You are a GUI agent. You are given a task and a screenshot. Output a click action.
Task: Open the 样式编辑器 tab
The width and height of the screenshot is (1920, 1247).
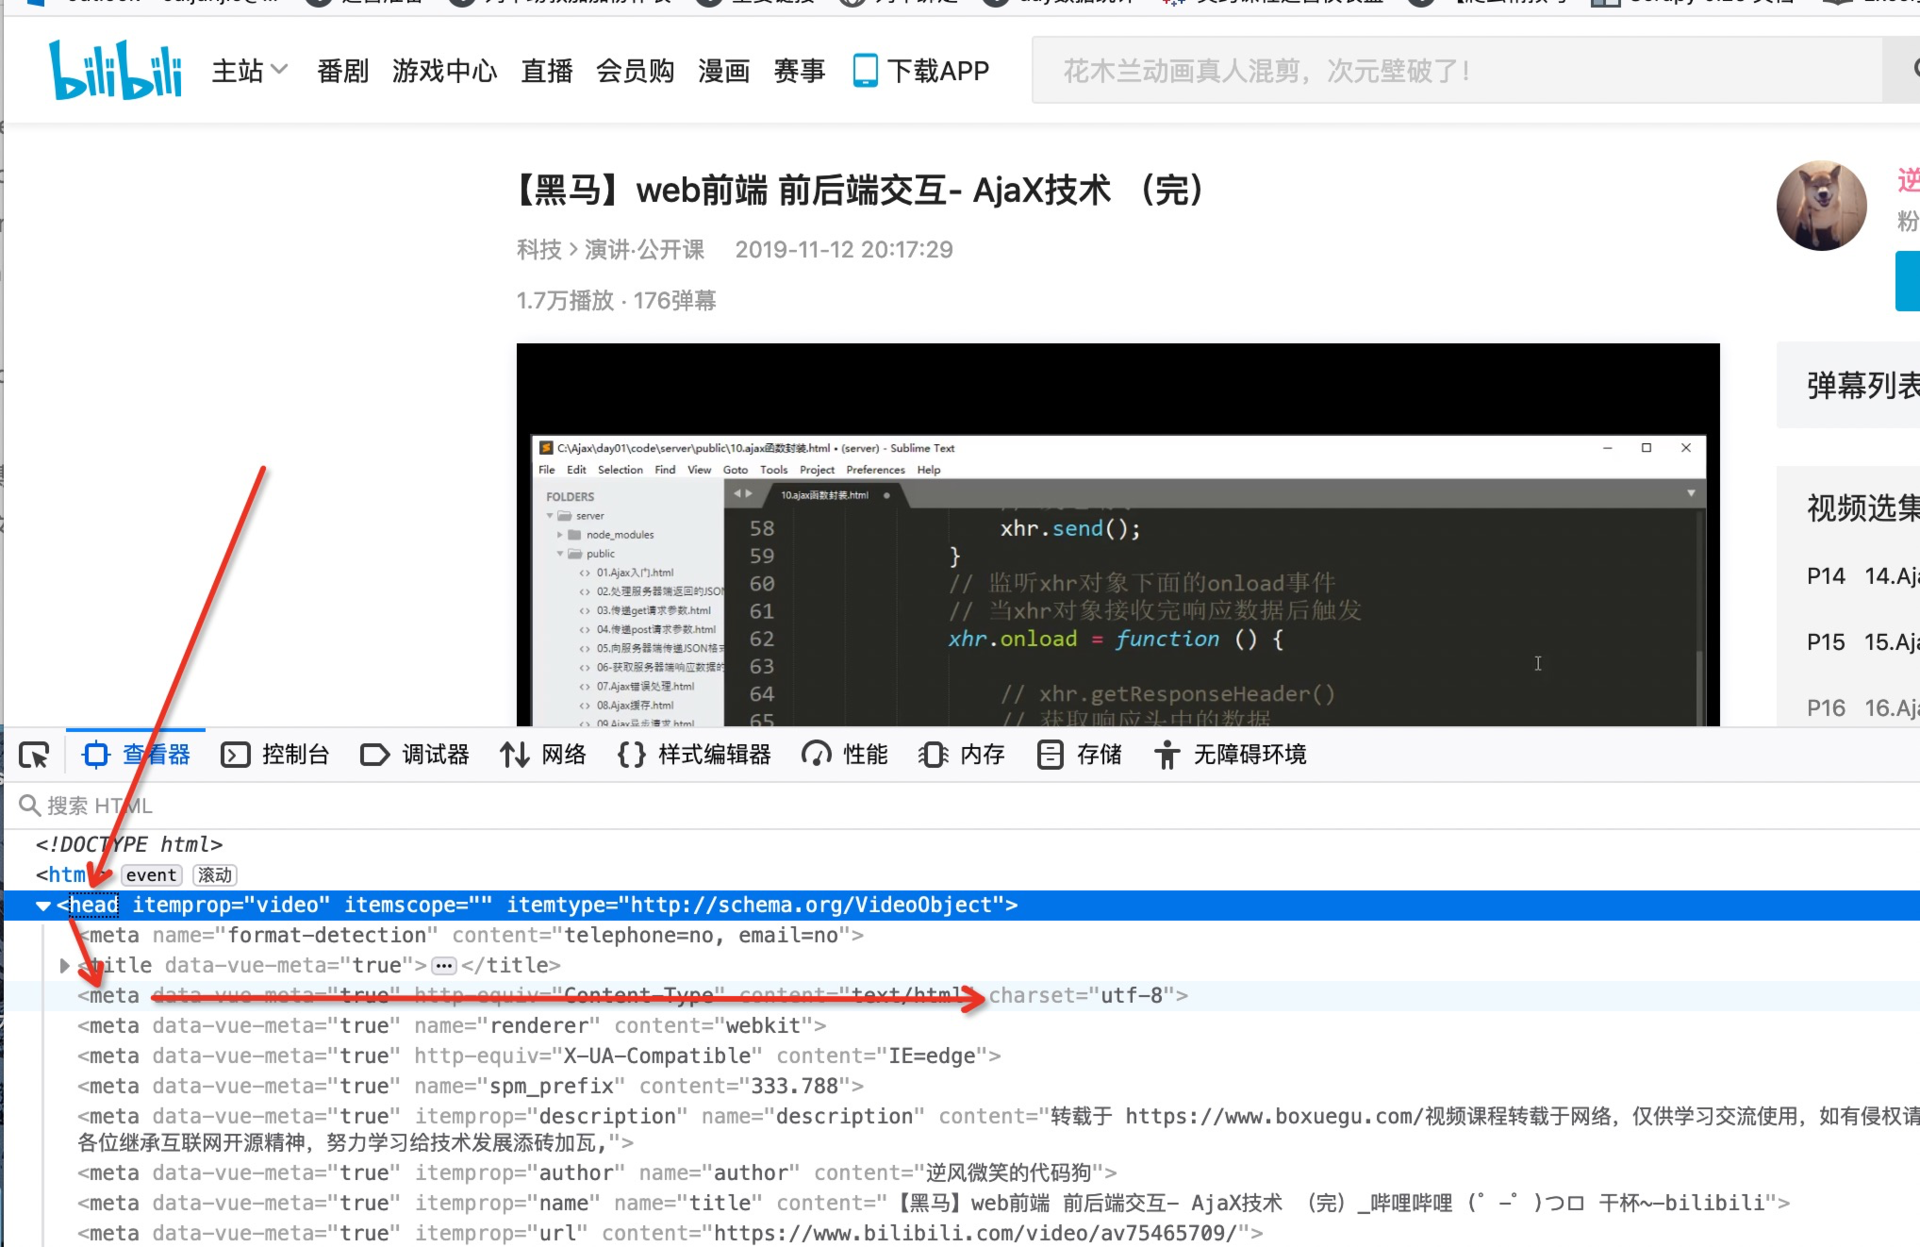click(x=694, y=755)
